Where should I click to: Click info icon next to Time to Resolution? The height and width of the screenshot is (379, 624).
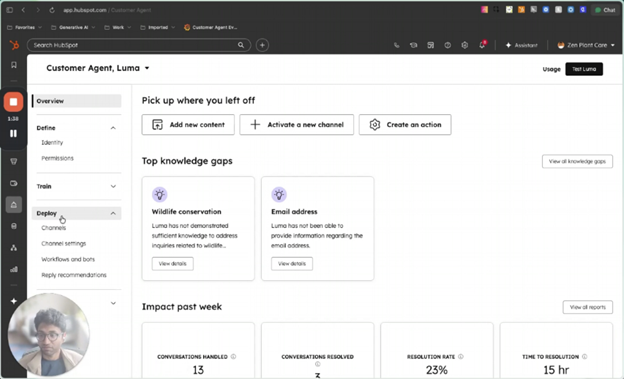tap(585, 356)
